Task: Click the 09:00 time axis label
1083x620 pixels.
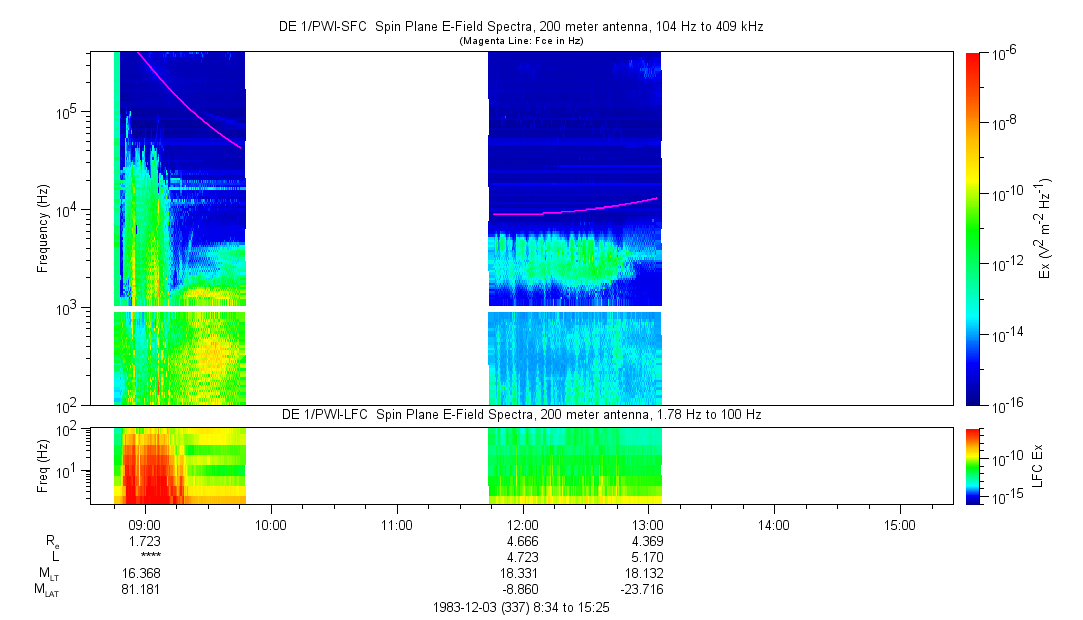Action: coord(145,525)
